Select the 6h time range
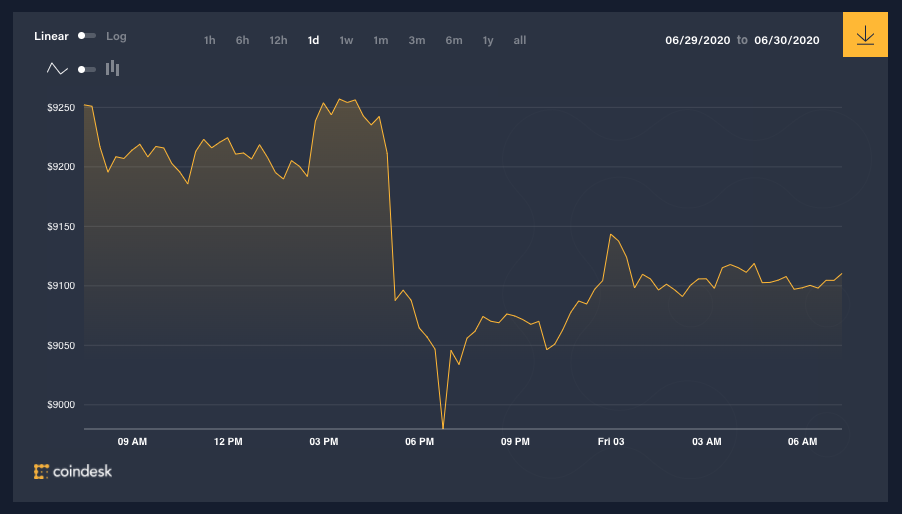 [x=242, y=40]
